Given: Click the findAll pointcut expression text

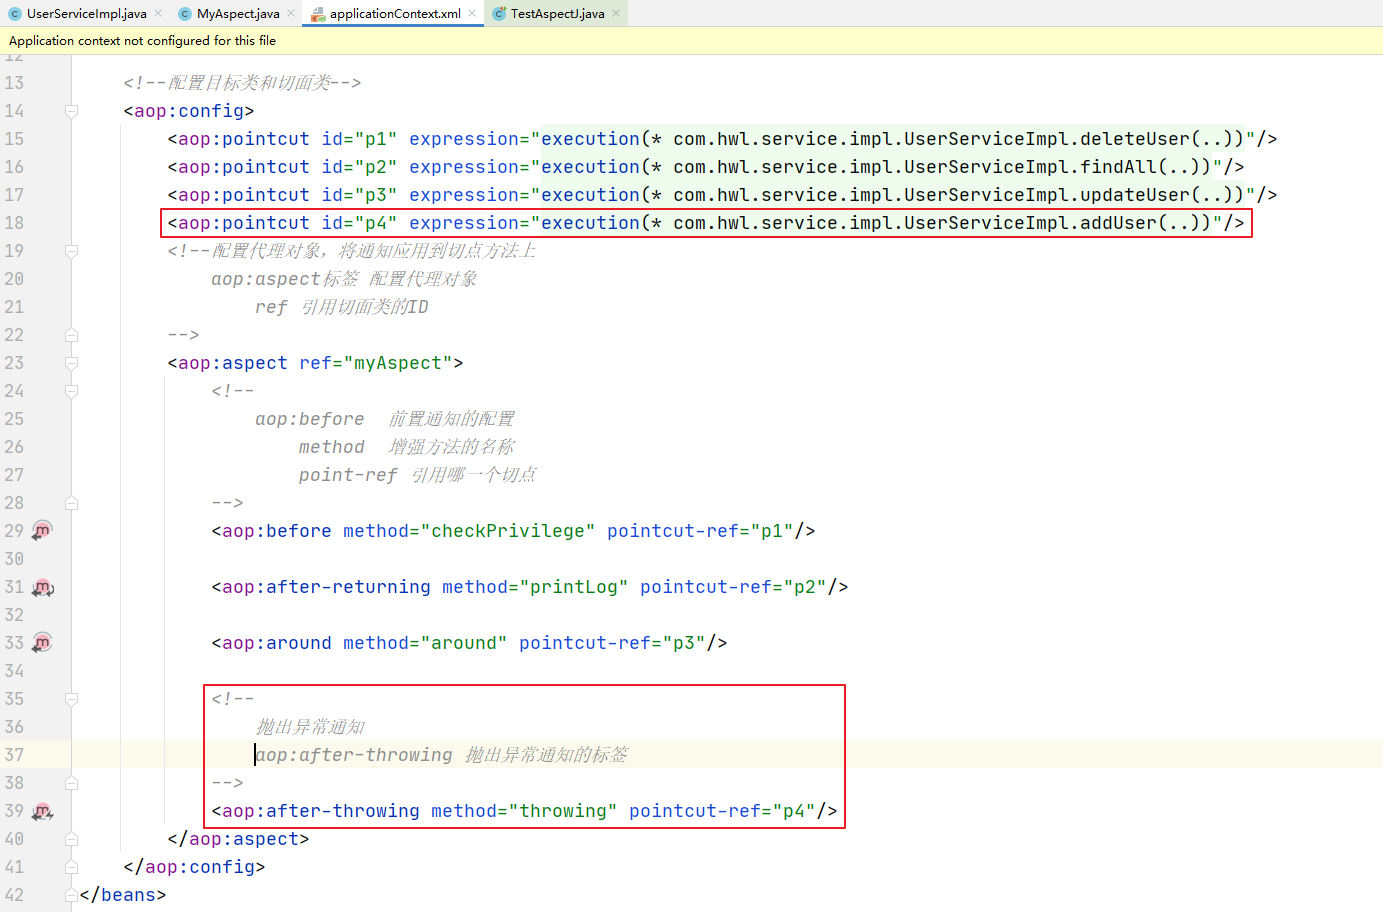Looking at the screenshot, I should pyautogui.click(x=875, y=167).
